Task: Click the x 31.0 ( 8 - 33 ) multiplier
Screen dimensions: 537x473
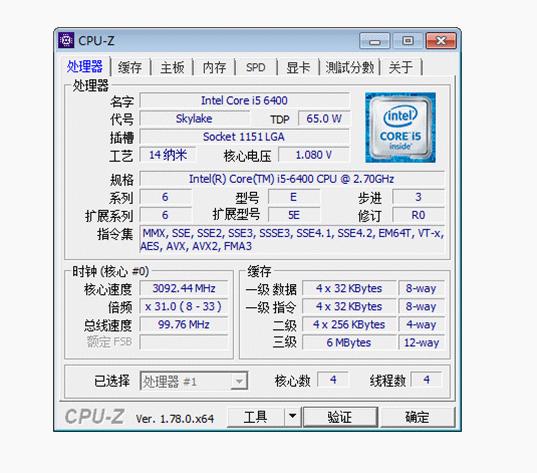Action: click(x=184, y=306)
